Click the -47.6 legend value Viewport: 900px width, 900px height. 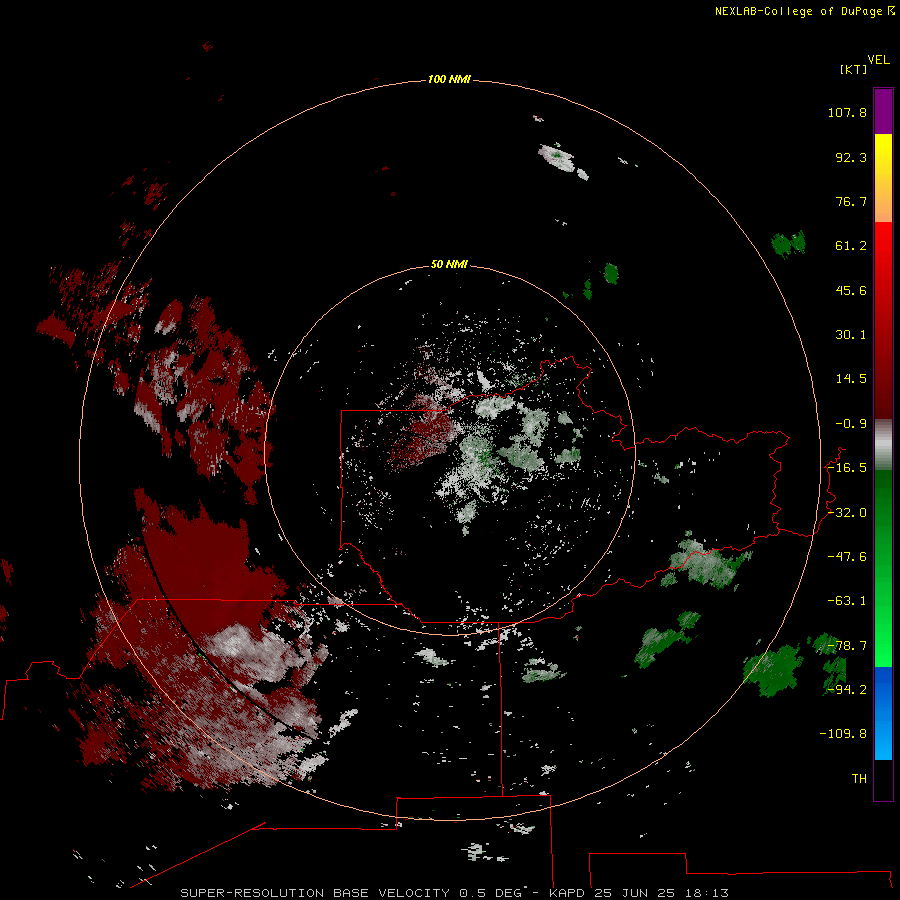pos(847,557)
